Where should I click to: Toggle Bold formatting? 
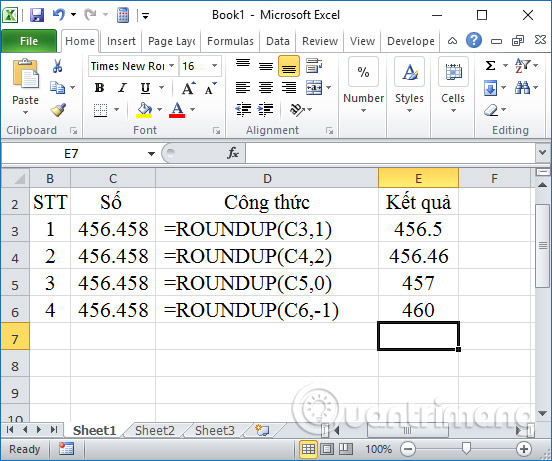[x=100, y=88]
